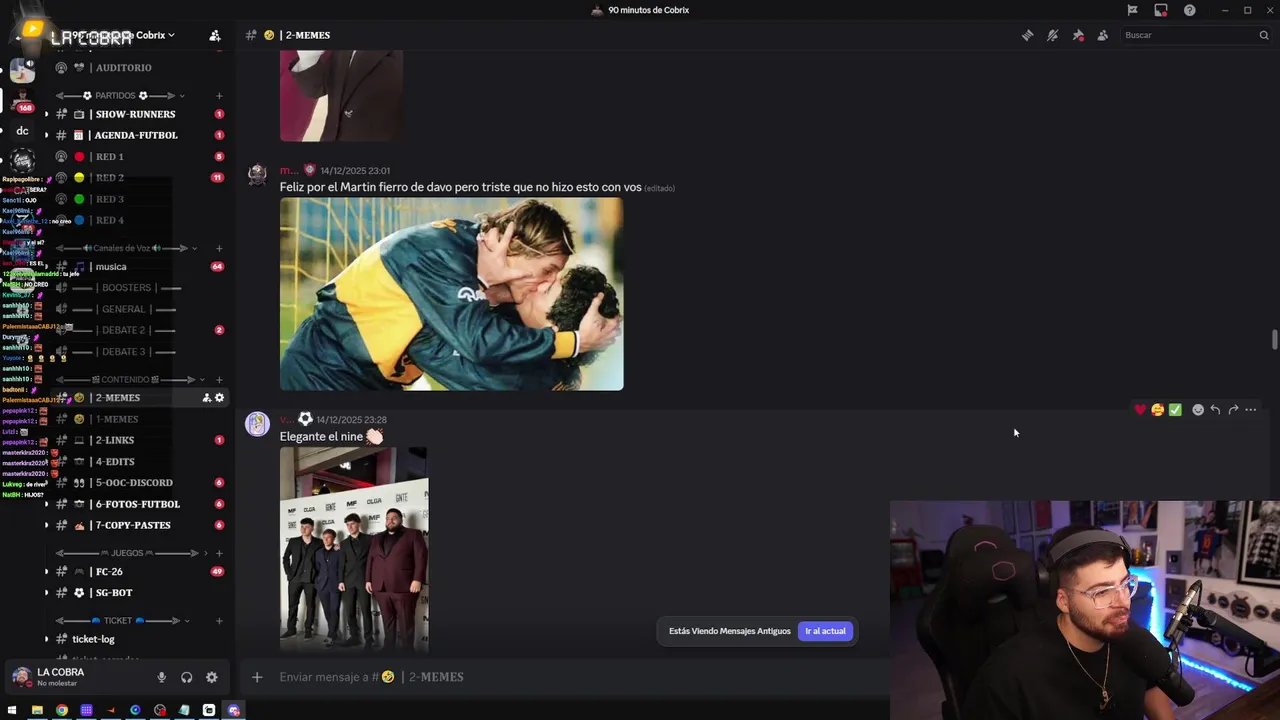The width and height of the screenshot is (1280, 720).
Task: Join the RED 2 stage channel
Action: pyautogui.click(x=110, y=178)
